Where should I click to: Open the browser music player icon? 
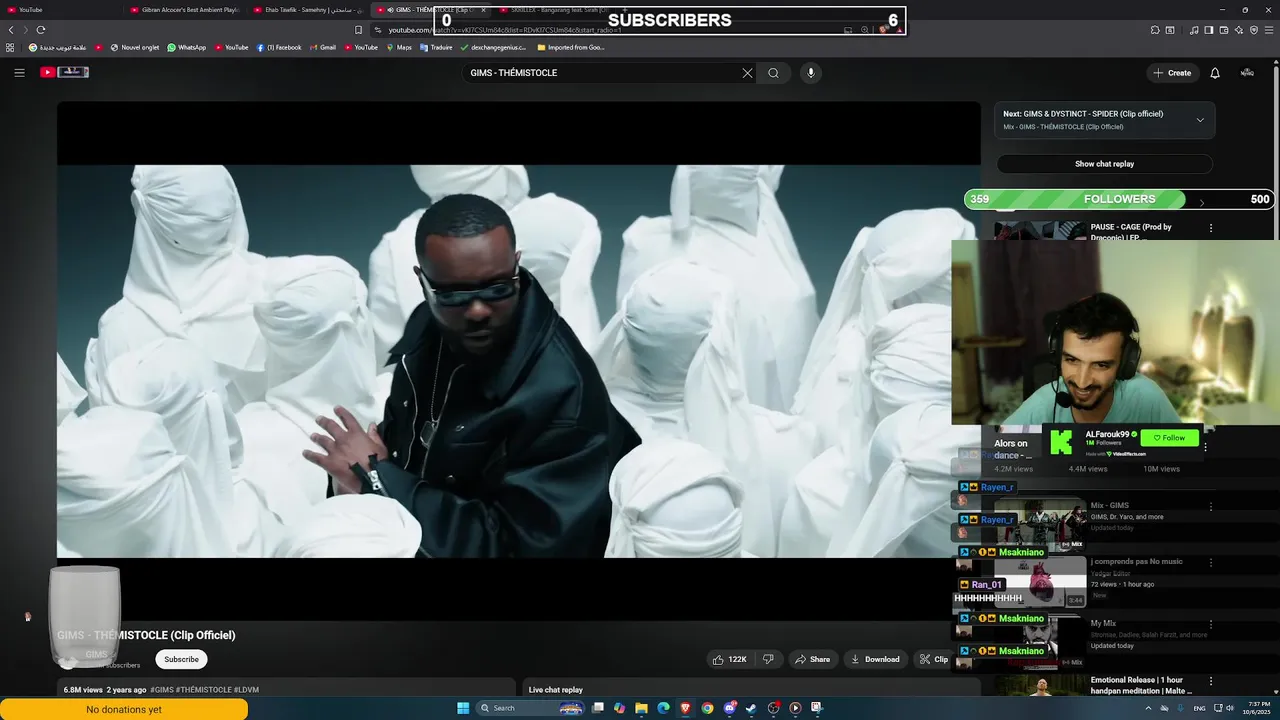coord(1194,30)
